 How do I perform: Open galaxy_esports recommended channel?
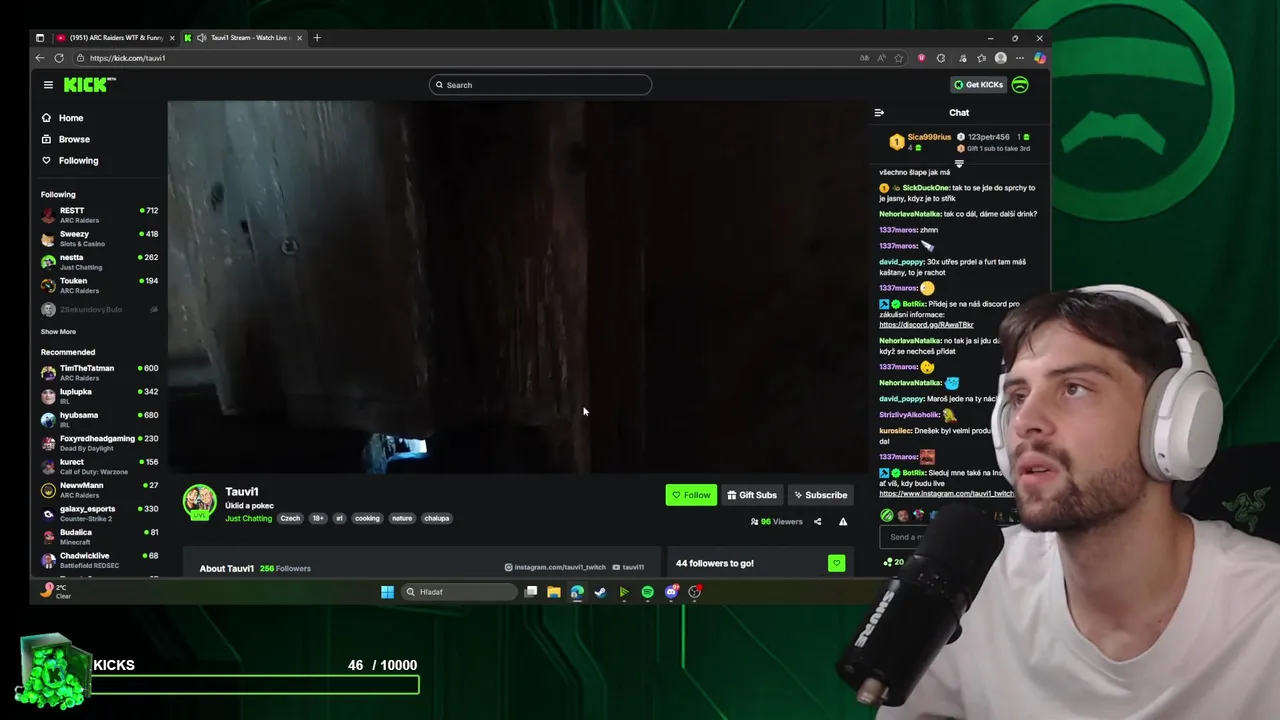(99, 513)
